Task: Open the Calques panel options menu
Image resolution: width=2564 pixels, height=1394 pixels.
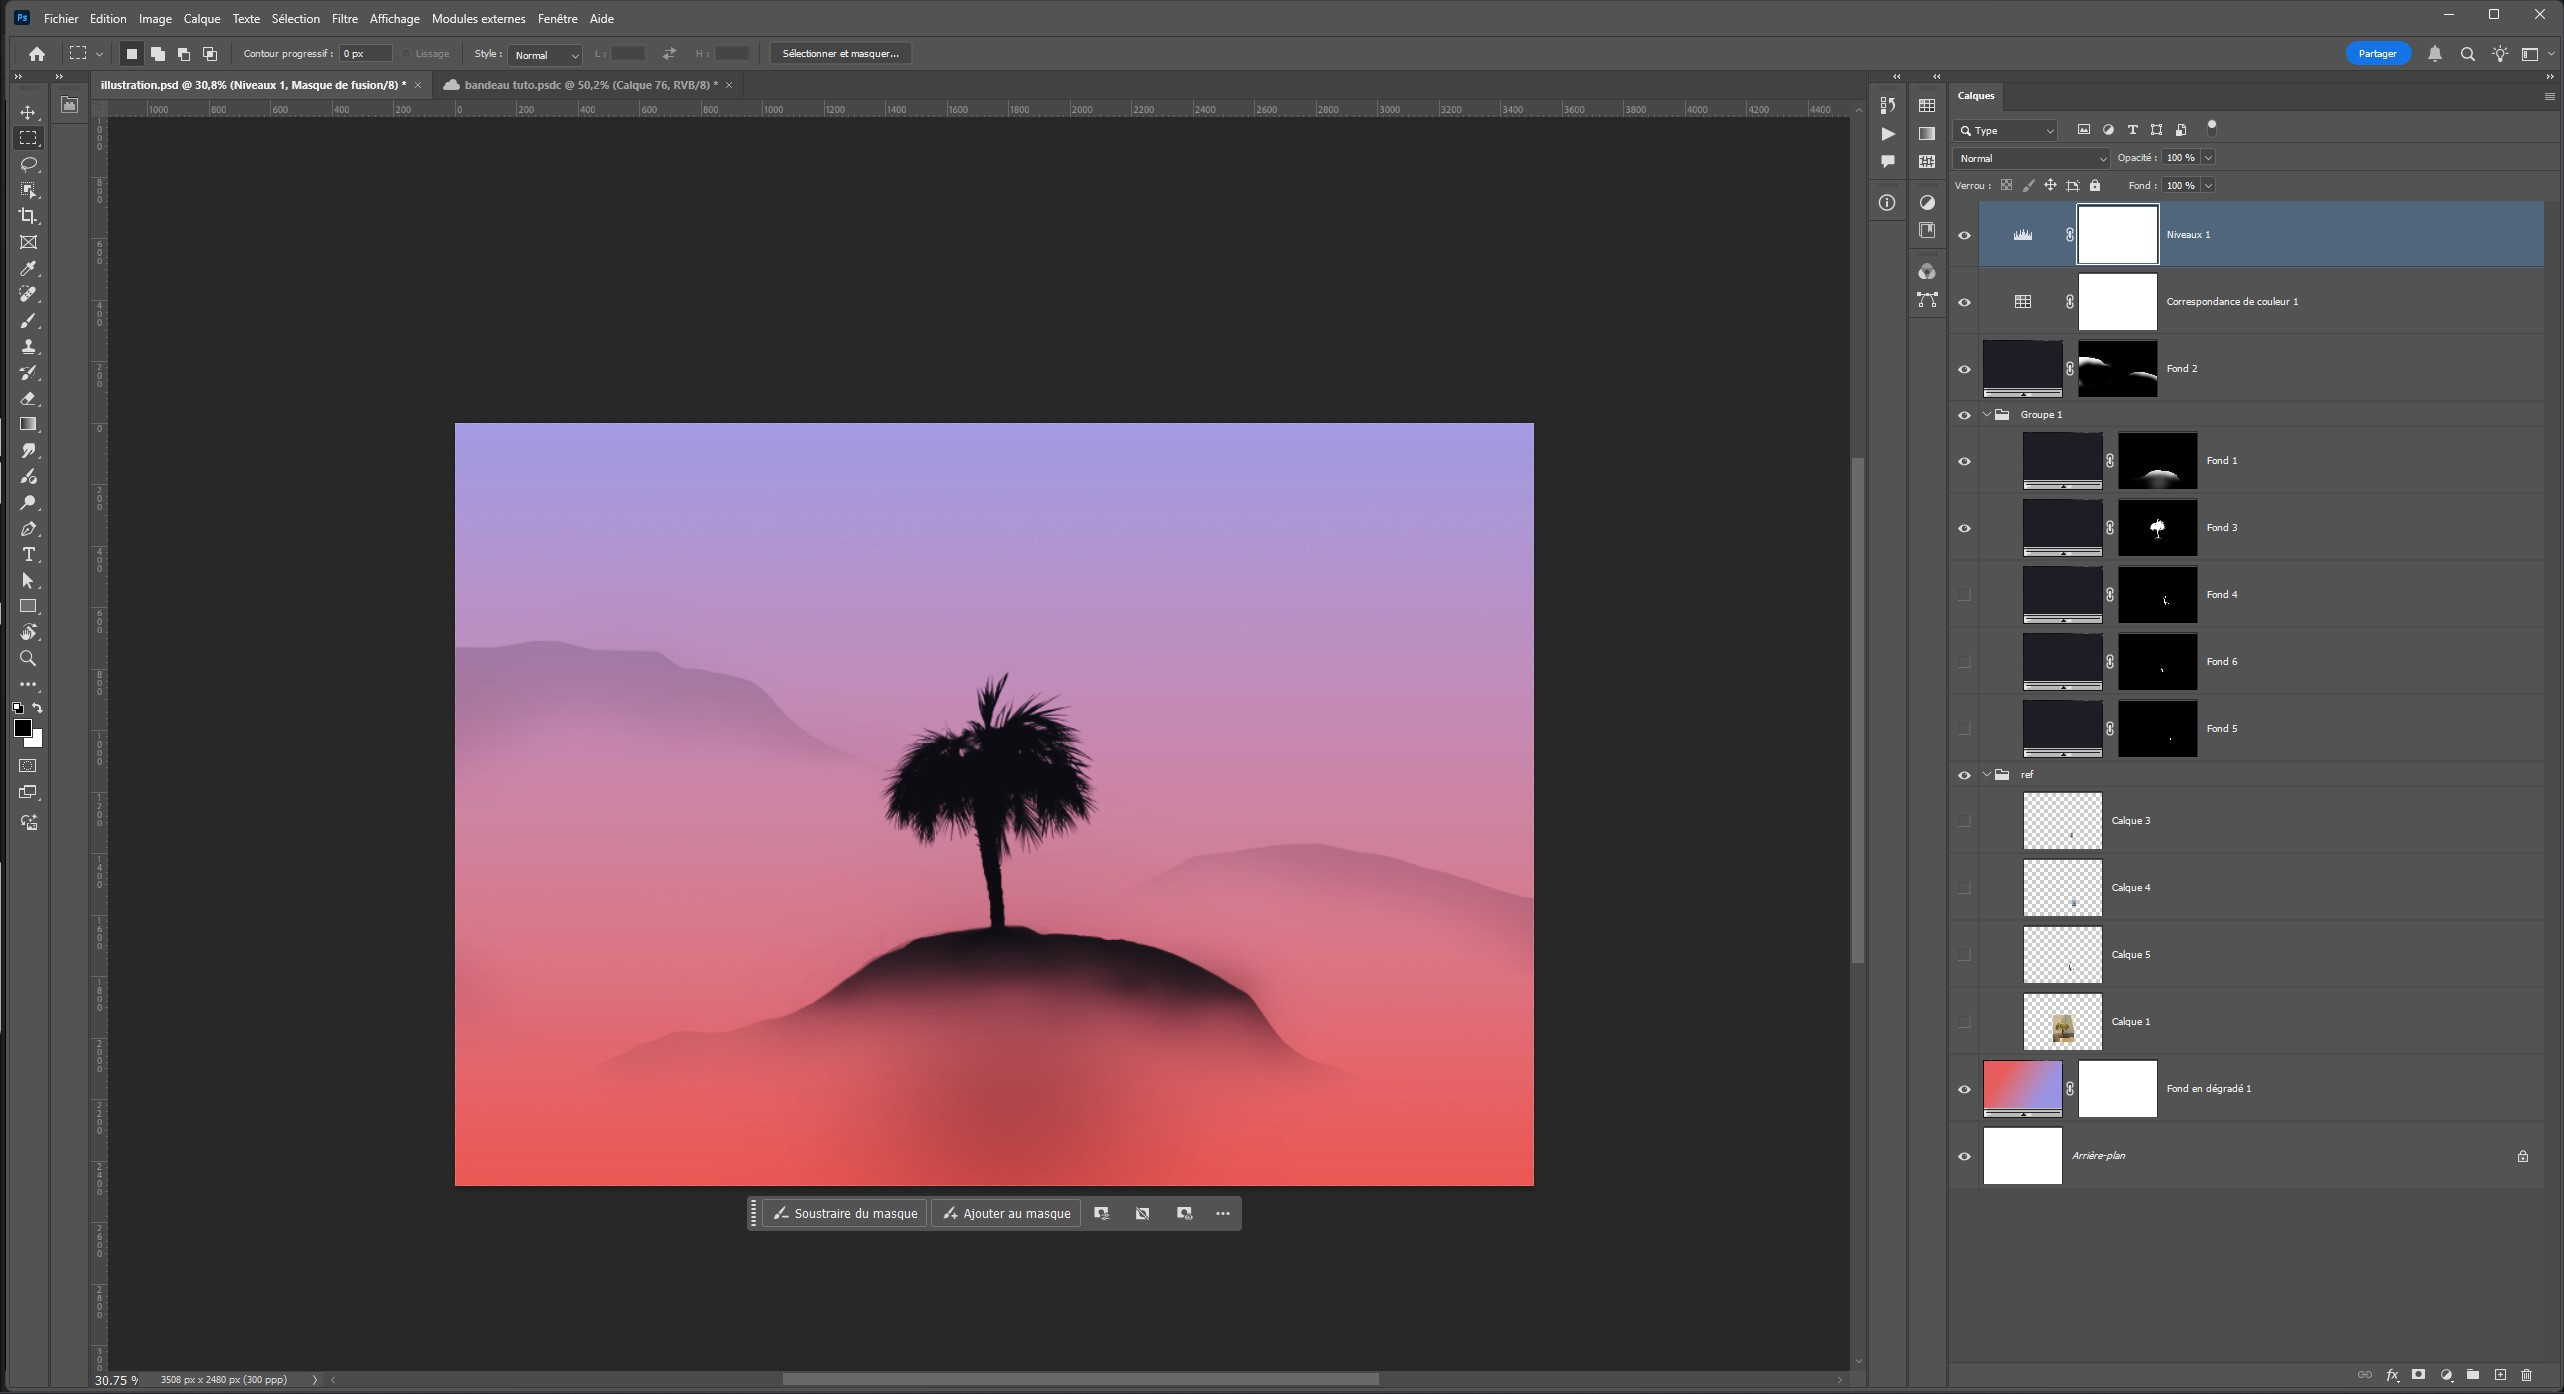Action: pyautogui.click(x=2549, y=96)
